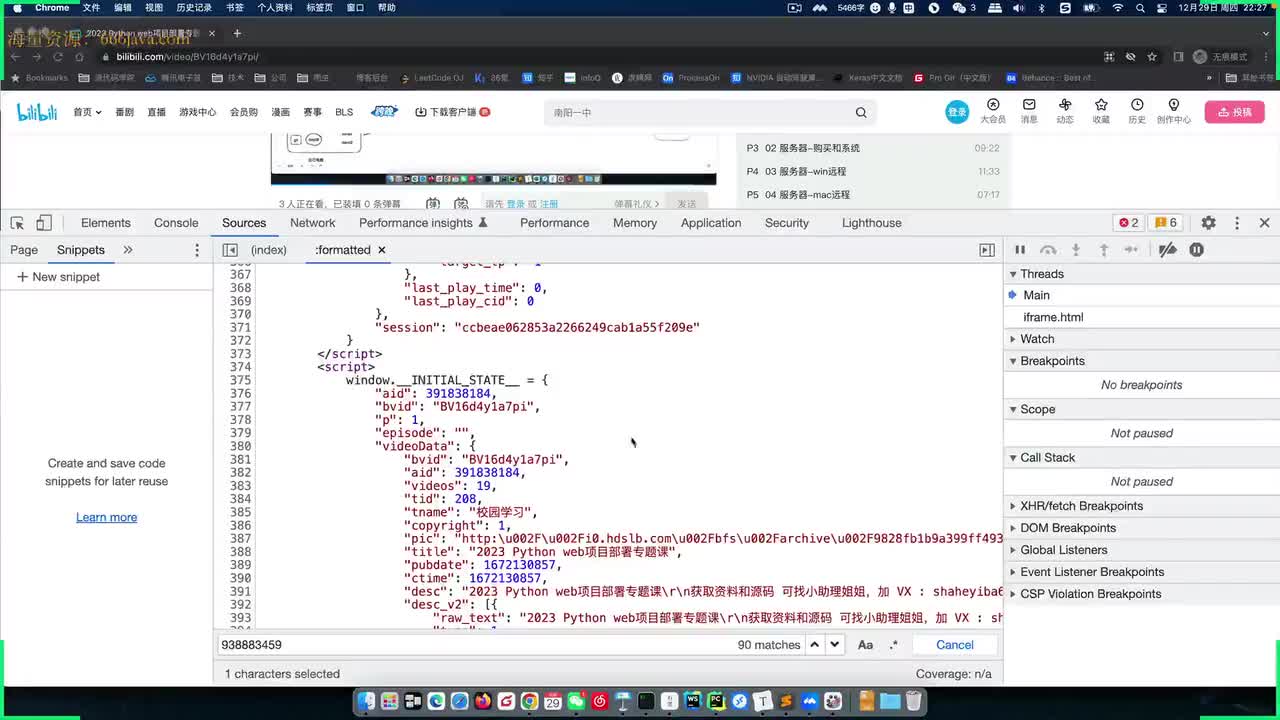Toggle the navigator sidebar panel icon
Screen dimensions: 1280x720
coord(230,250)
